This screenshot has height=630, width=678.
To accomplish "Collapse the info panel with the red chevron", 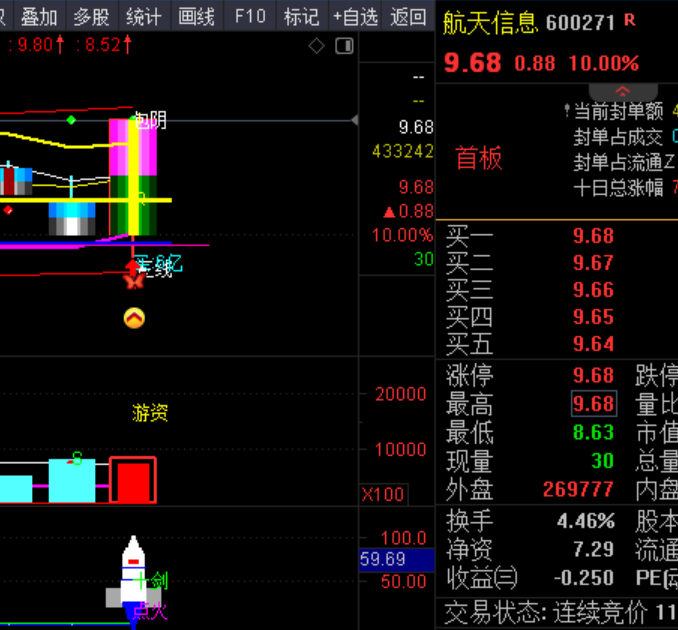I will [x=623, y=92].
